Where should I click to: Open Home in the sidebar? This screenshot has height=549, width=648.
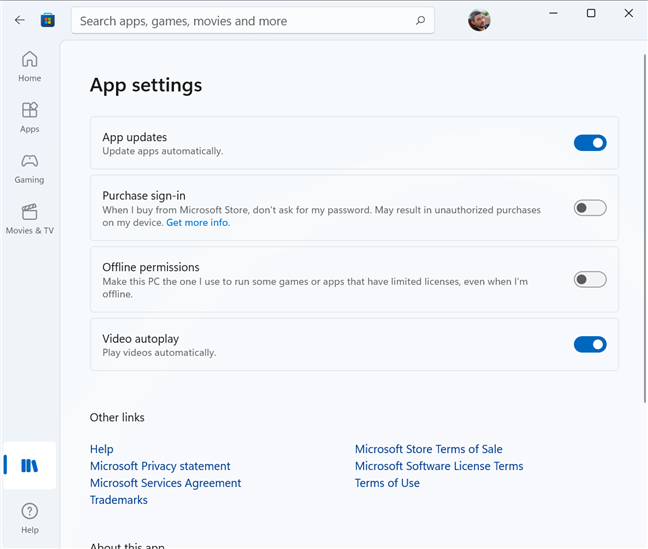pyautogui.click(x=29, y=66)
